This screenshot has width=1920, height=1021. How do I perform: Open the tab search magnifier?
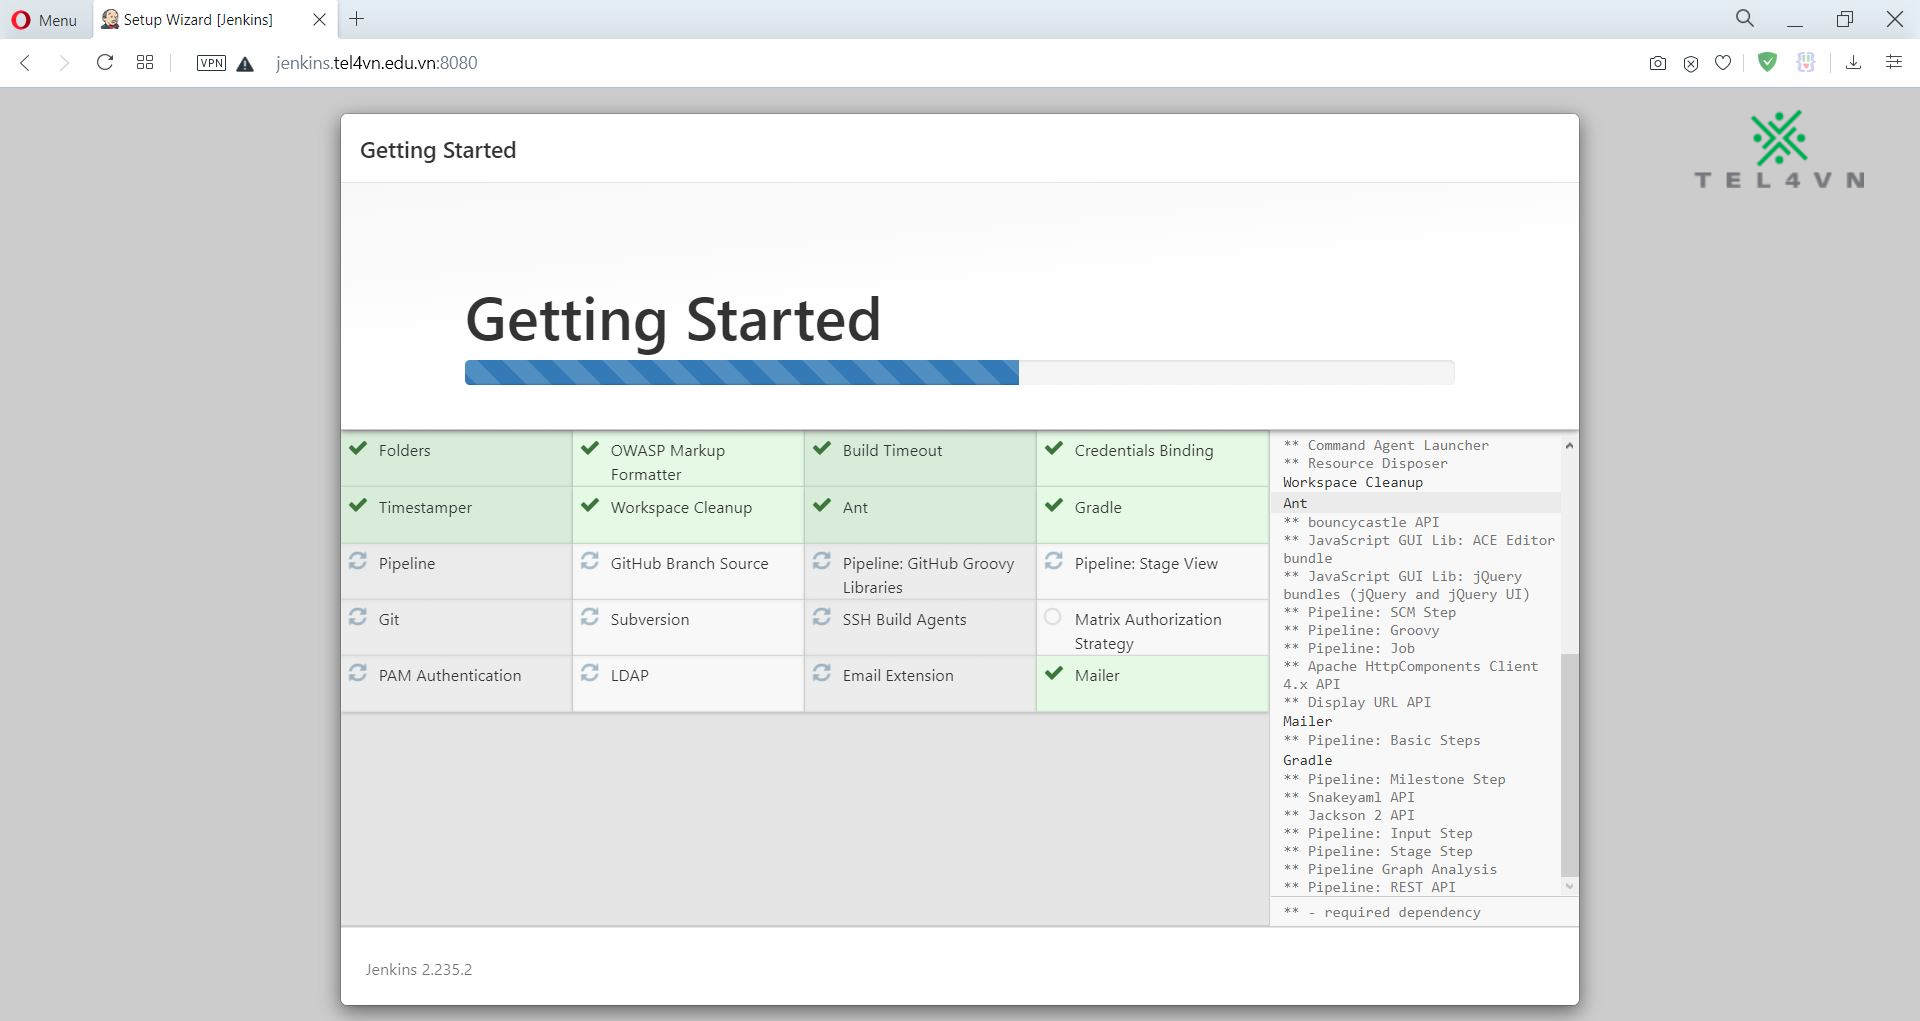click(1745, 18)
